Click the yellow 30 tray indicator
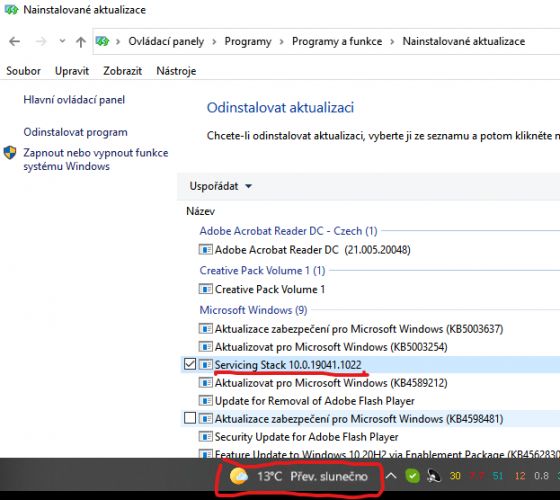The width and height of the screenshot is (560, 500). (455, 476)
